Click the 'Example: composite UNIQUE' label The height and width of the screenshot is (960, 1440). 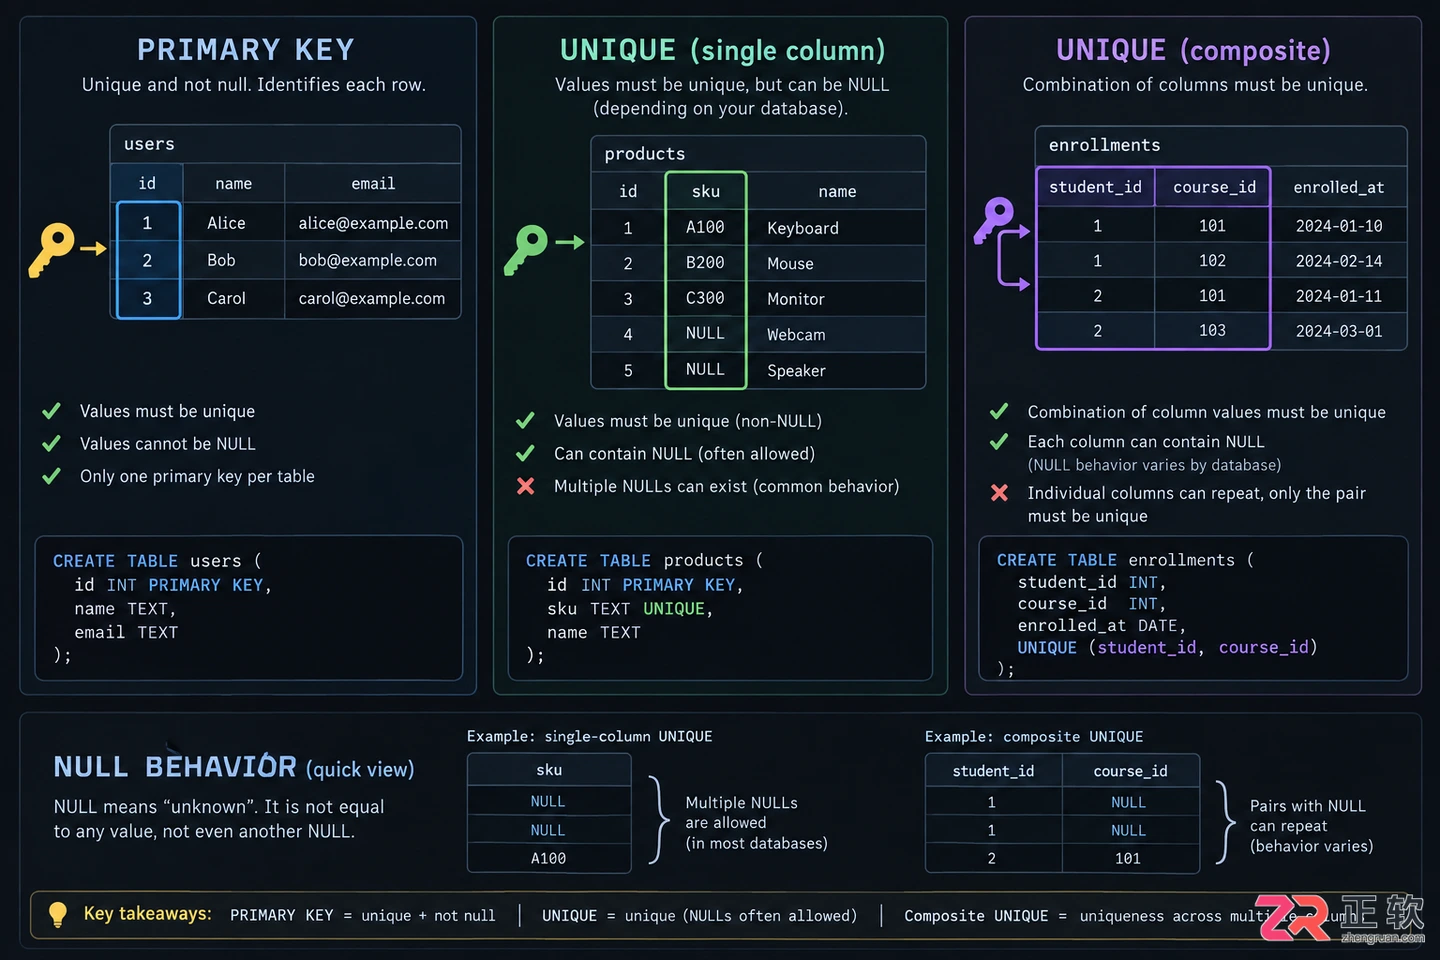[1034, 736]
